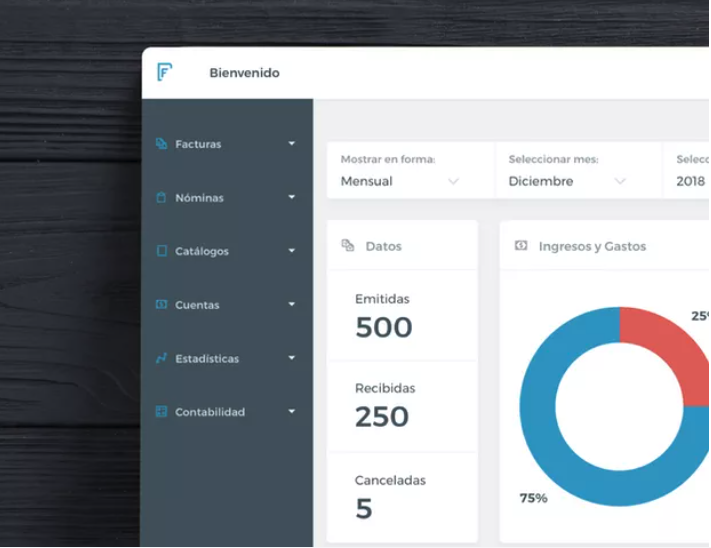Expand the Contabilidad submenu arrow
Screen dimensions: 711x548
[x=292, y=412]
